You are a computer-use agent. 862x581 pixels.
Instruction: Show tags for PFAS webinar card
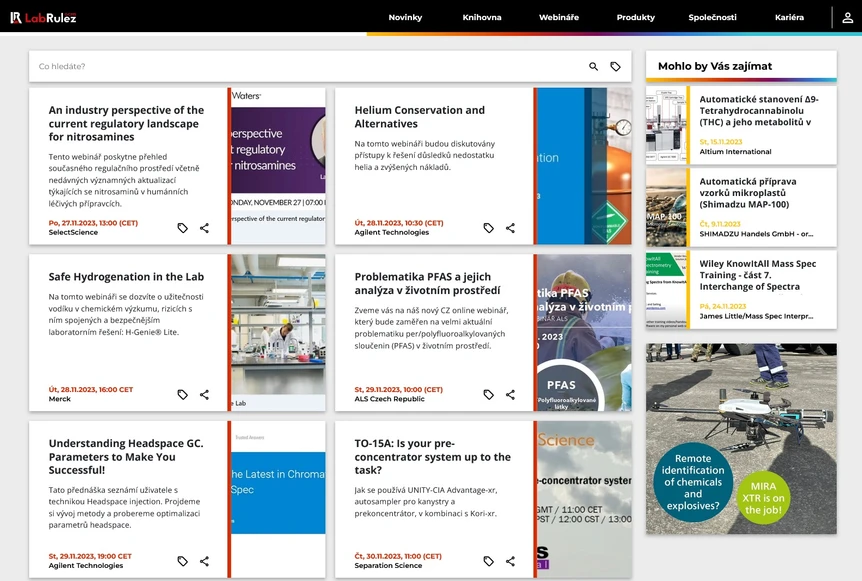point(488,395)
